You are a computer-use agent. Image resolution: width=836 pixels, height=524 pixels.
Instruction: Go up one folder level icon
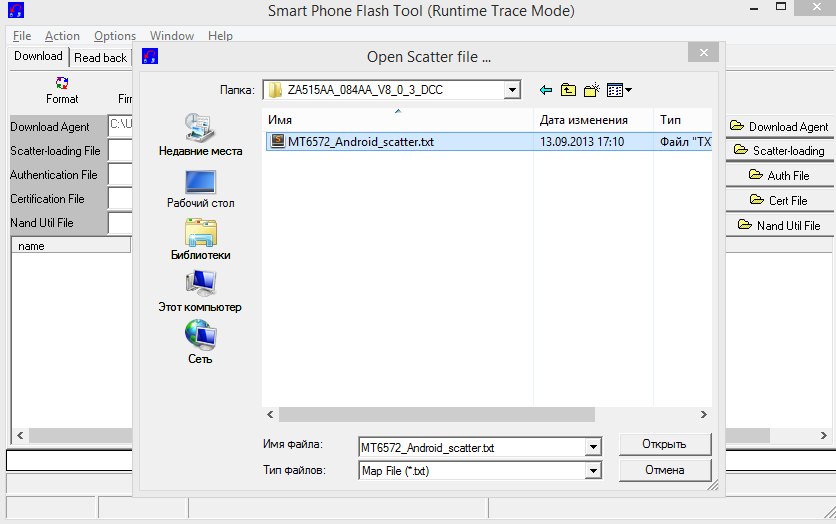[568, 90]
